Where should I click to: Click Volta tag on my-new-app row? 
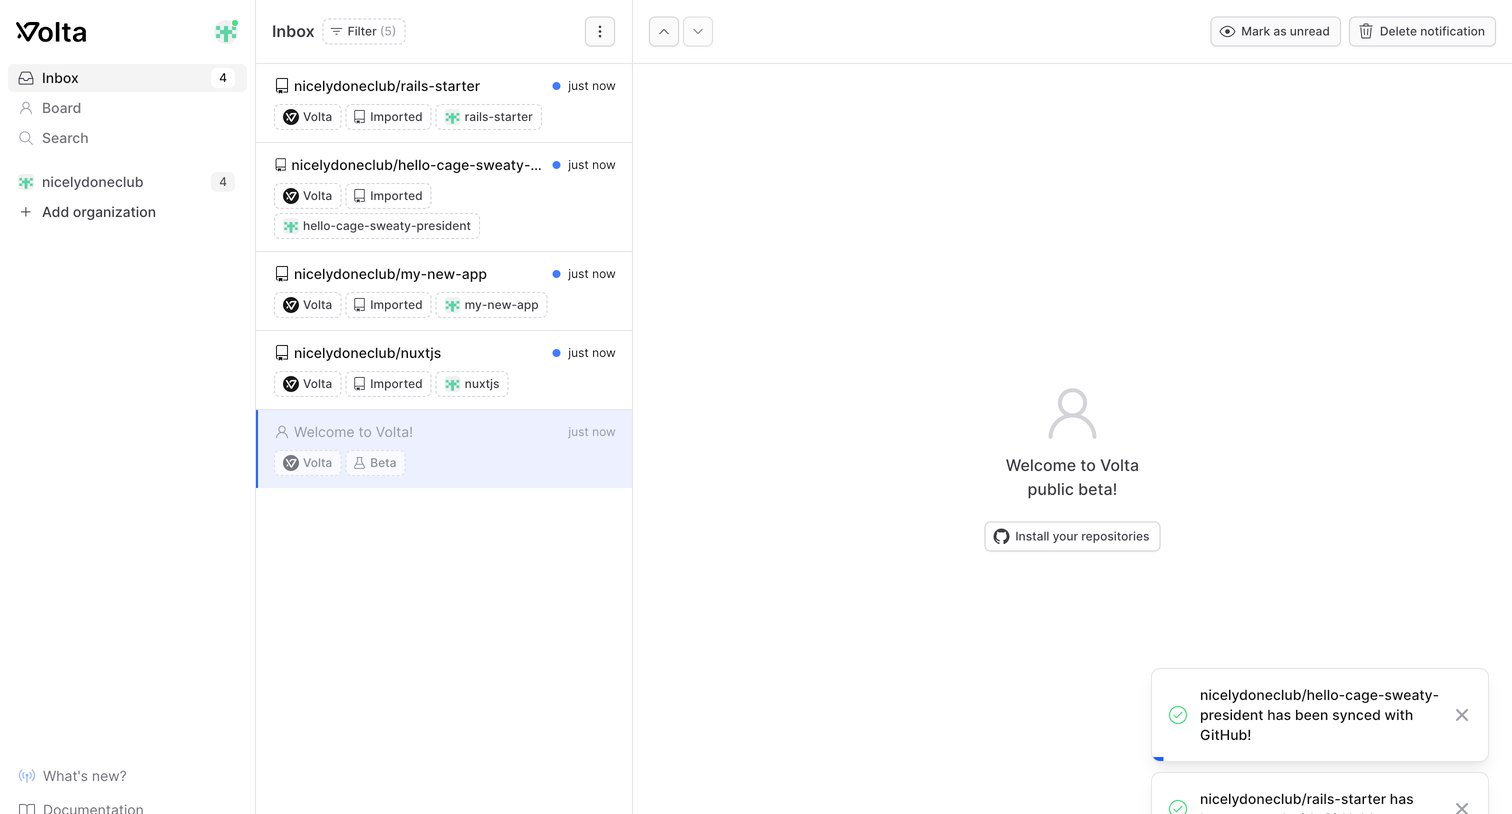coord(308,305)
